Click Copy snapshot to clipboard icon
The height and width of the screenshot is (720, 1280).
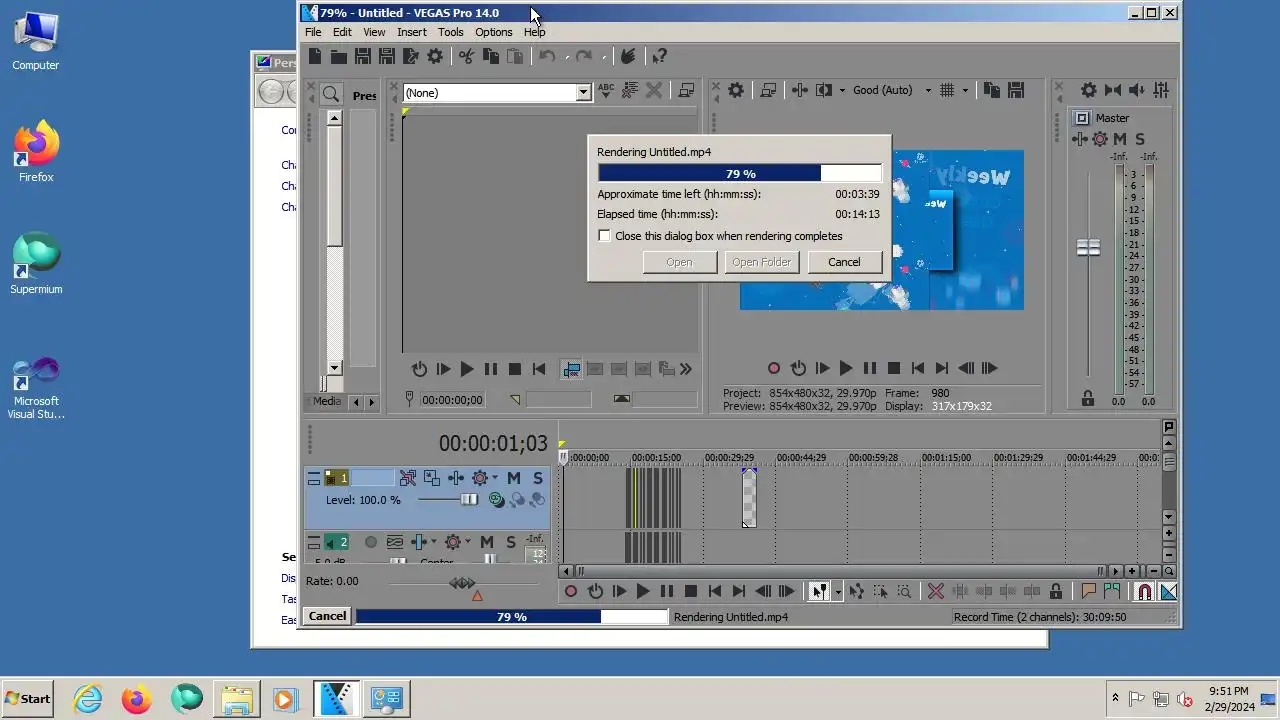pos(992,90)
